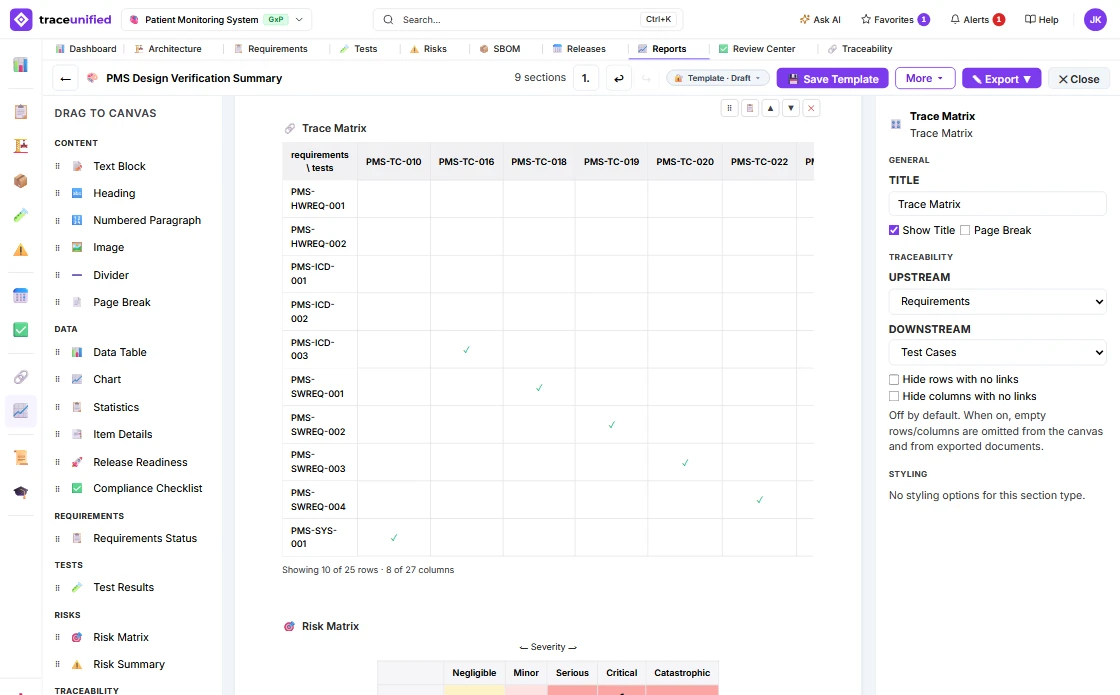Screen dimensions: 1120x695
Task: Delete the Trace Matrix section with red X
Action: pos(811,109)
